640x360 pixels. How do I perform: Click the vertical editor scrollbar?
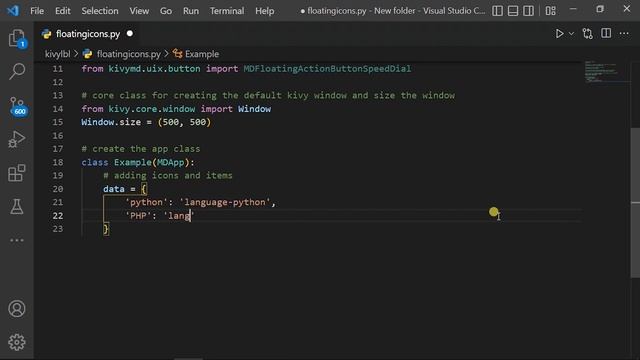635,203
